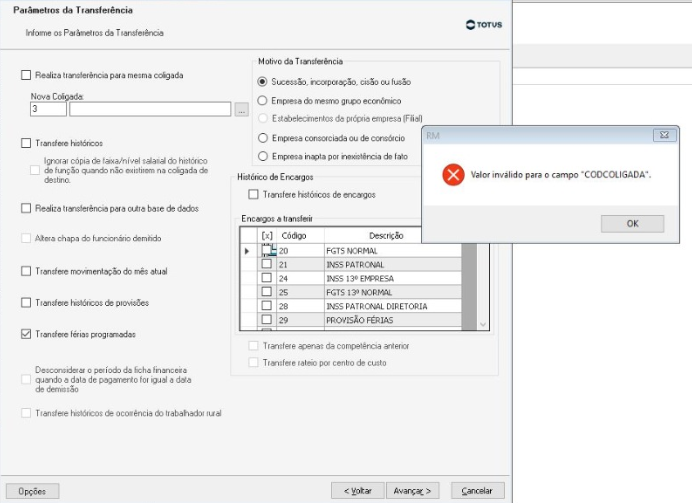Click the error icon in RM dialog
692x503 pixels.
[453, 175]
